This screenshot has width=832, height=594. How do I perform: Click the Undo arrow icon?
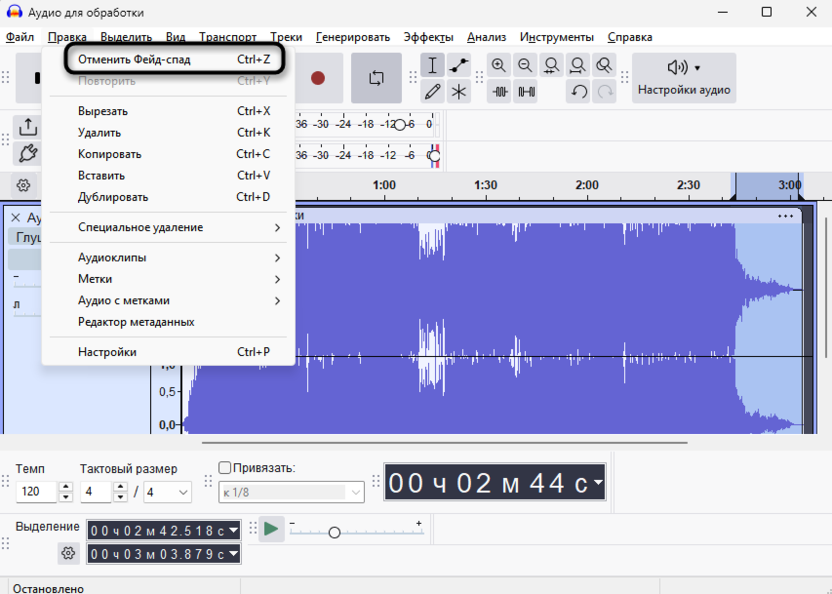[578, 90]
